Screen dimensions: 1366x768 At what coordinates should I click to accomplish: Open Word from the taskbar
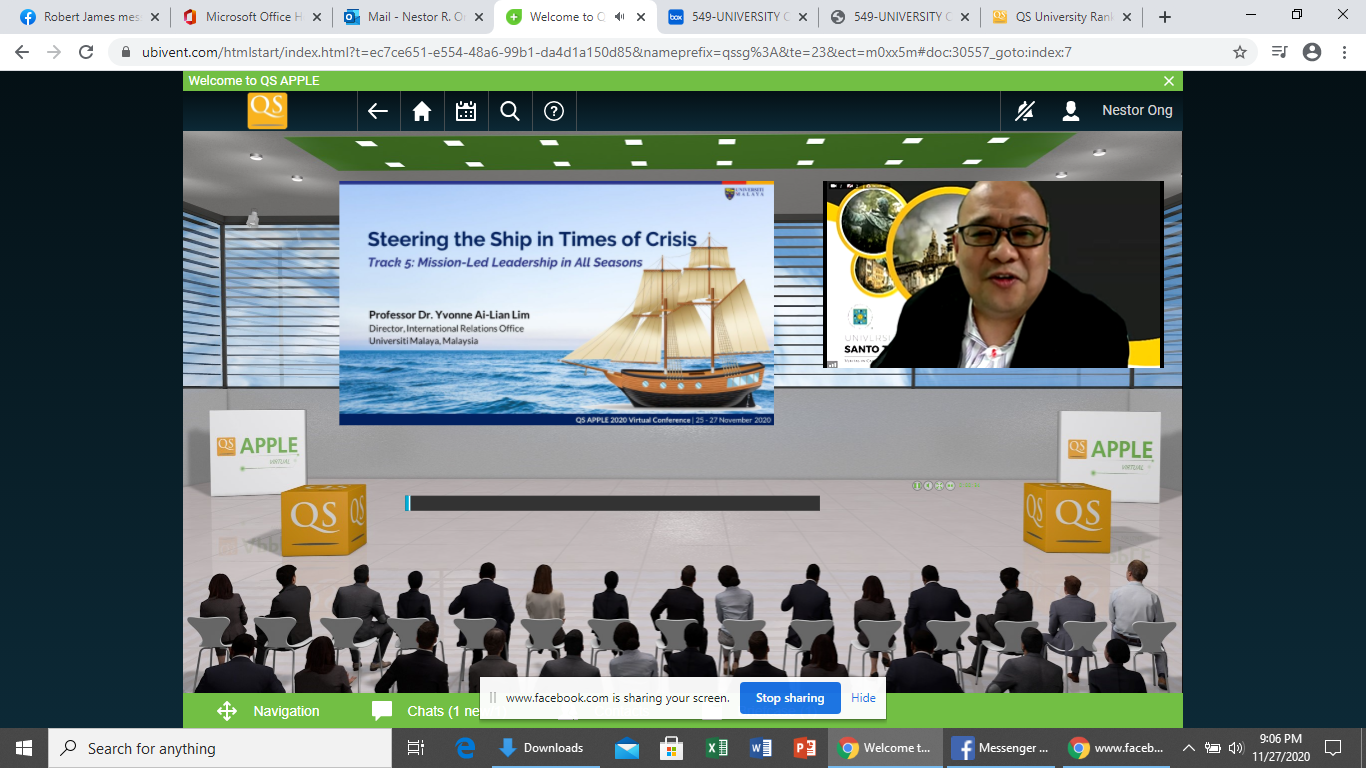click(760, 748)
